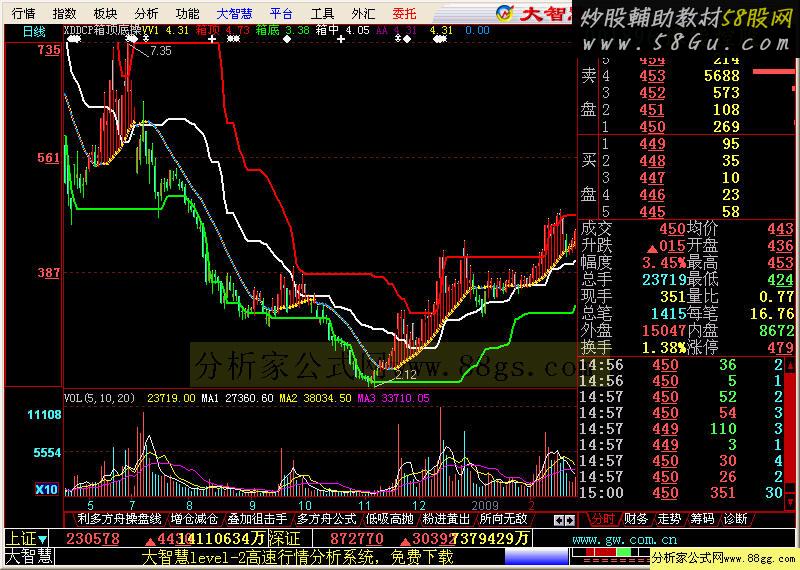Image resolution: width=800 pixels, height=570 pixels.
Task: Open the 工具 menu
Action: pos(322,13)
